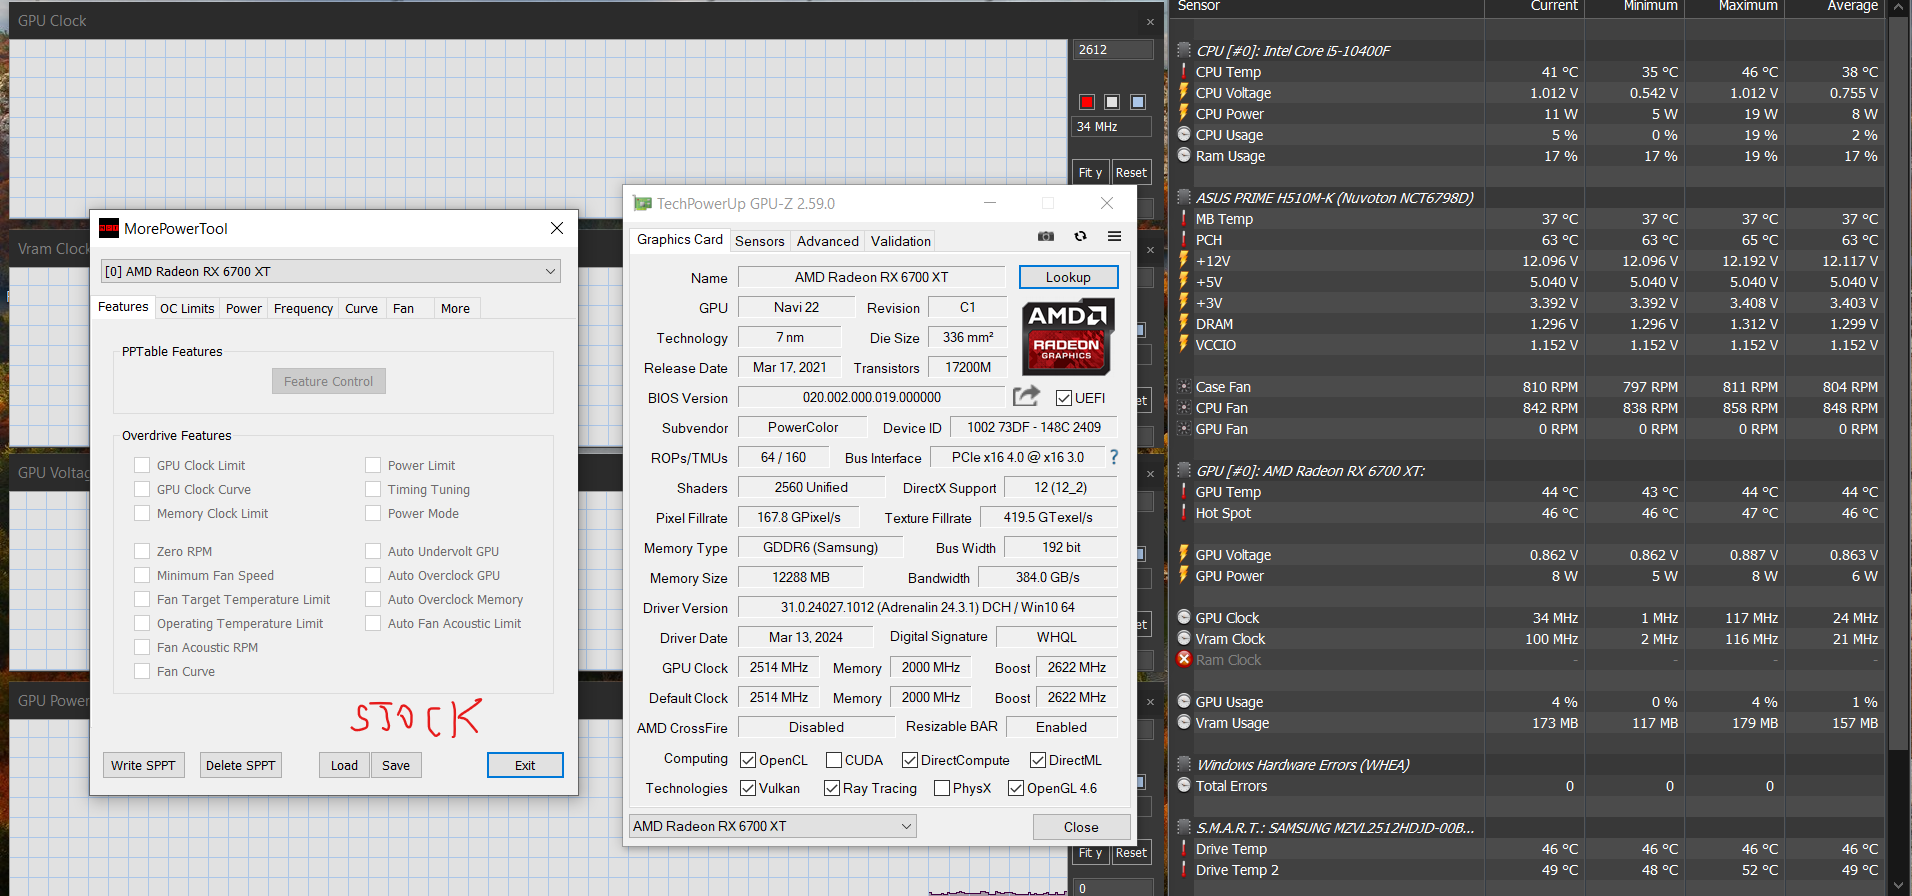Click the GPU Usage gauge icon
1912x896 pixels.
(1184, 702)
